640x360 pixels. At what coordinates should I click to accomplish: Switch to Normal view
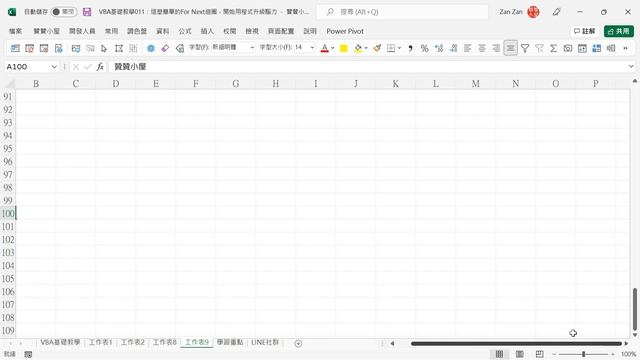pyautogui.click(x=499, y=354)
